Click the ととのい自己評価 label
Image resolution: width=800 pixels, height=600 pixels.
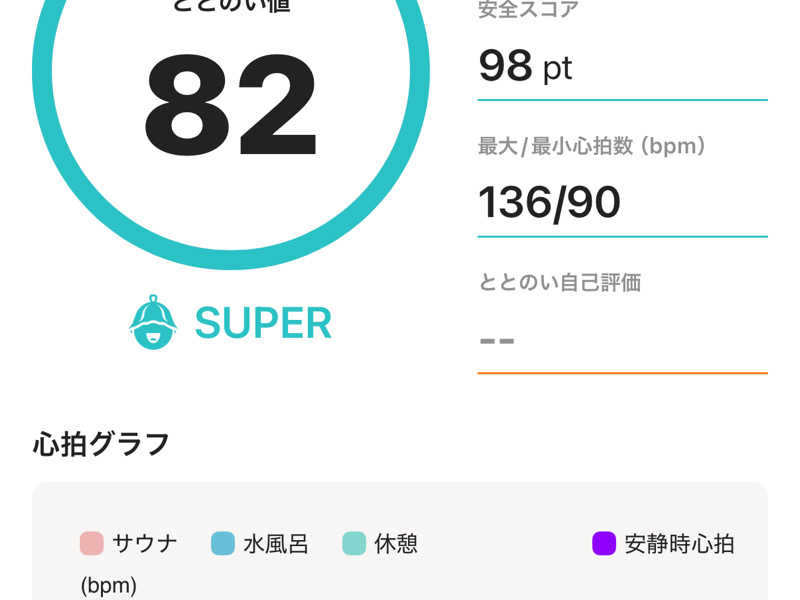[x=560, y=282]
